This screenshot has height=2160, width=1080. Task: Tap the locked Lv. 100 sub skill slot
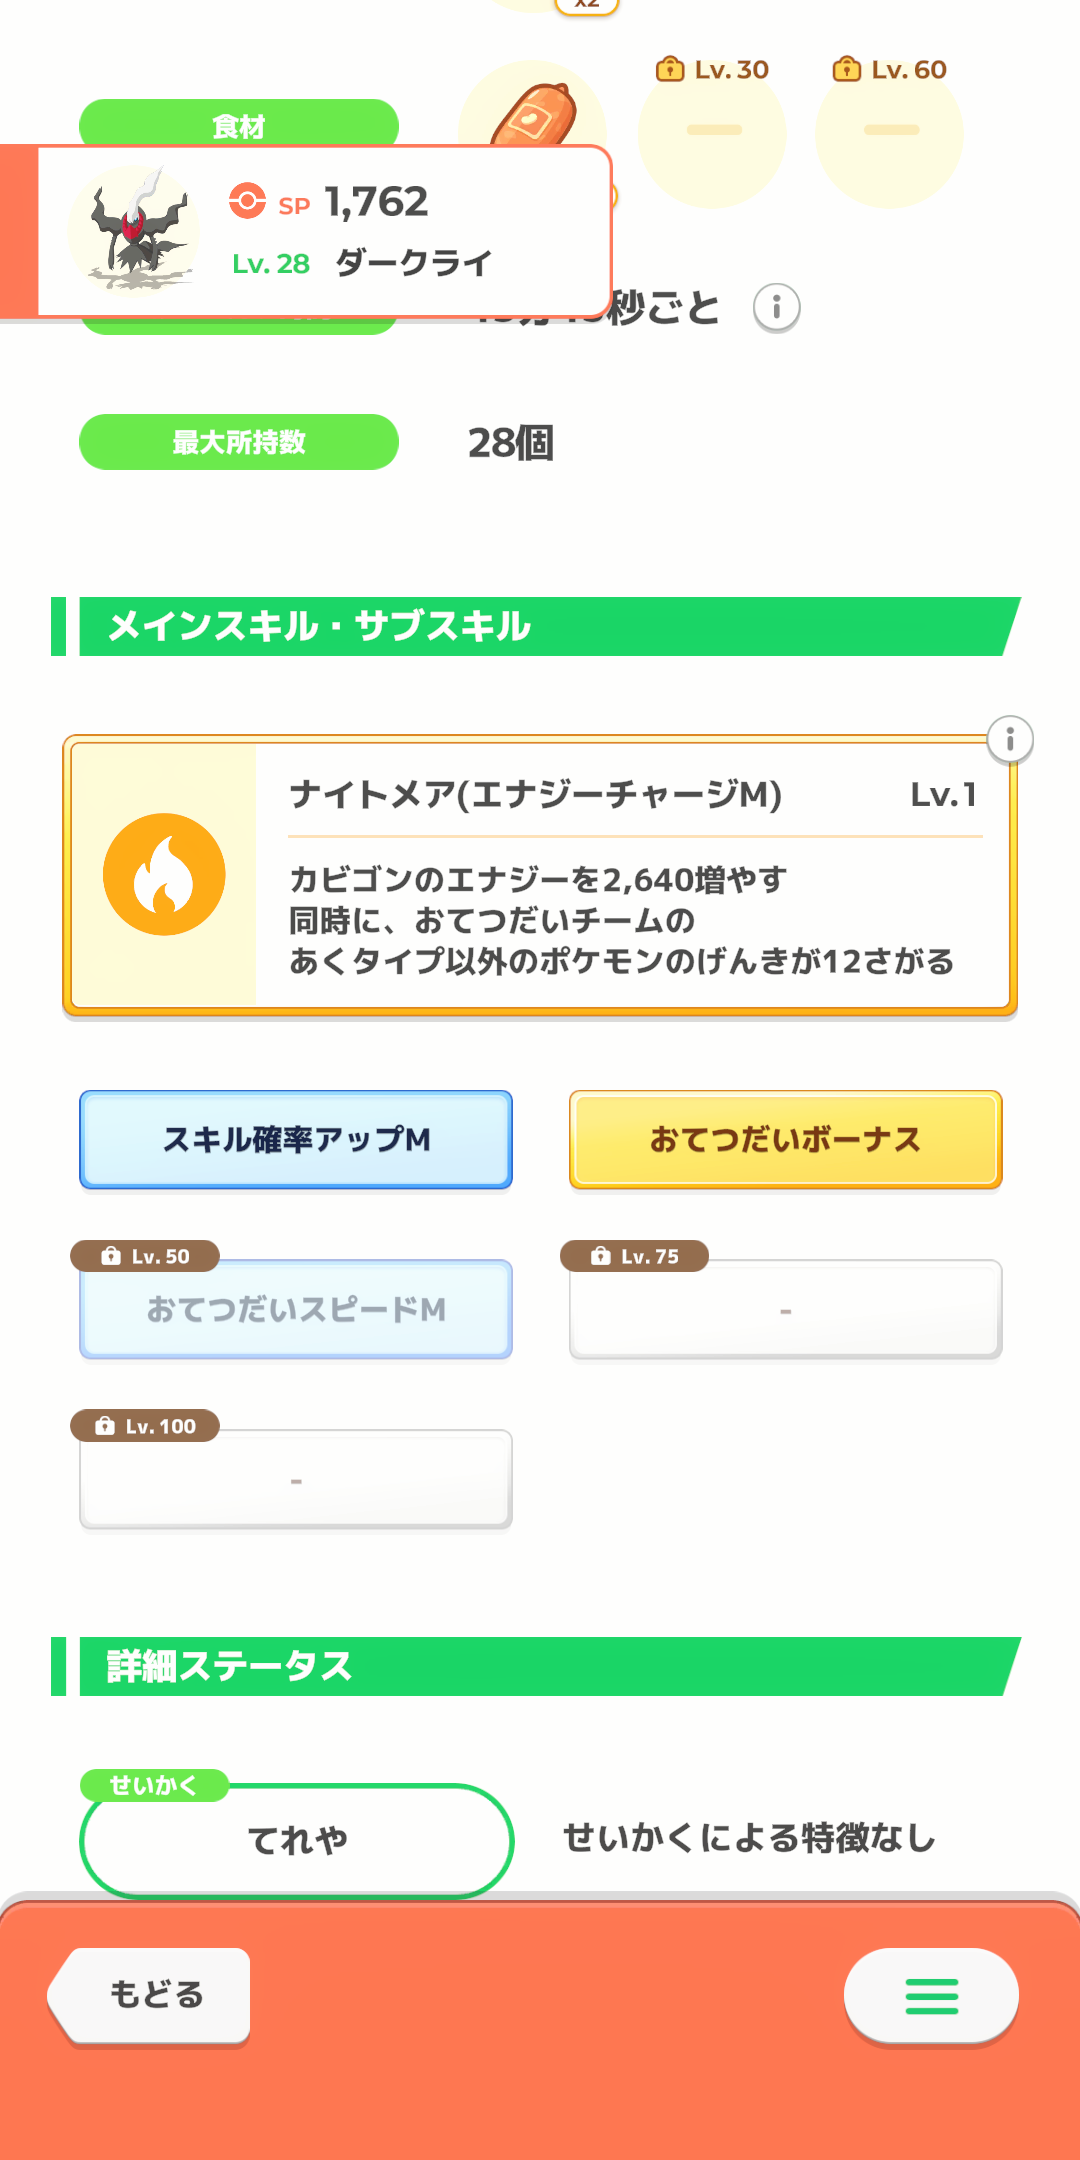[296, 1479]
